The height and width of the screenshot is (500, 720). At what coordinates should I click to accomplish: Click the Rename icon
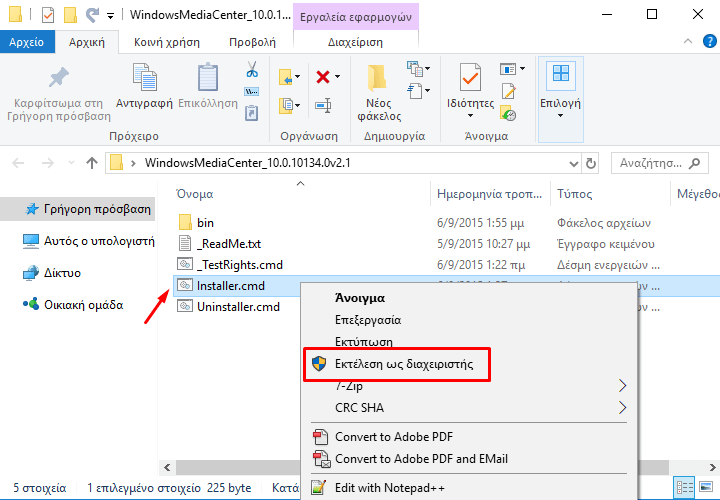pyautogui.click(x=323, y=106)
